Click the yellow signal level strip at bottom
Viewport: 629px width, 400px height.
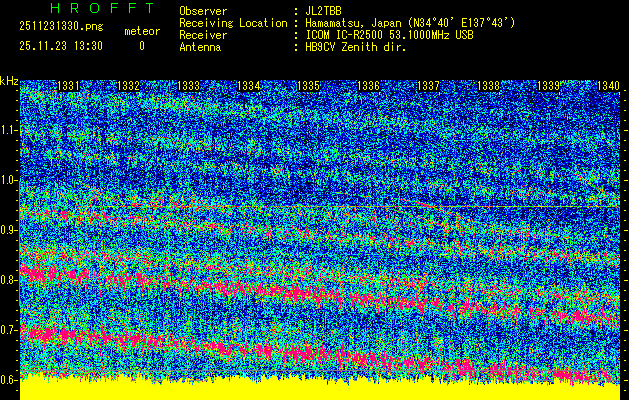click(314, 391)
